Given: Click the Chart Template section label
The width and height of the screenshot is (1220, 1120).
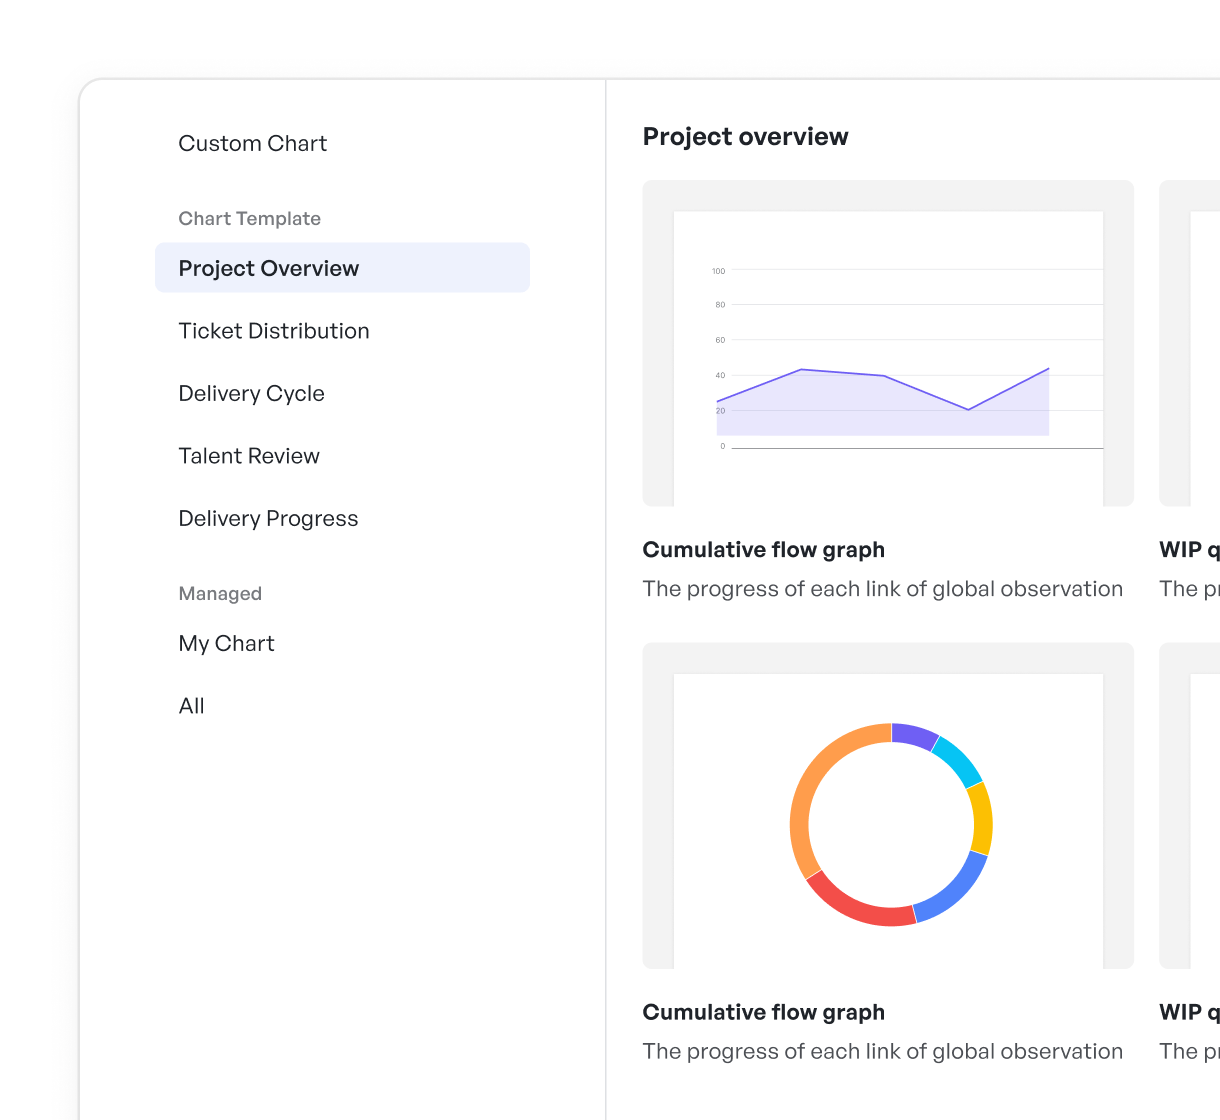Looking at the screenshot, I should point(249,218).
